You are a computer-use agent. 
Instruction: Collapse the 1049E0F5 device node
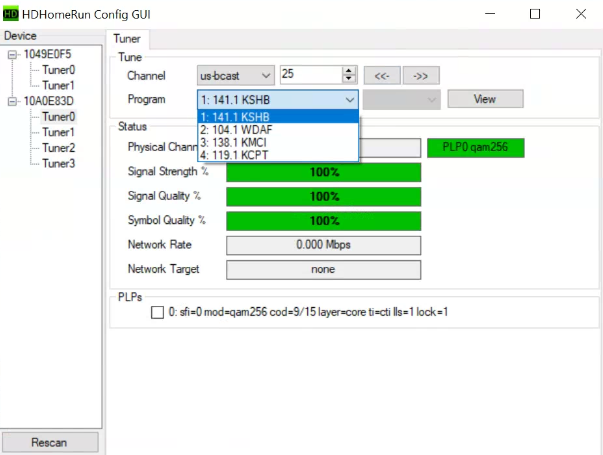12,55
